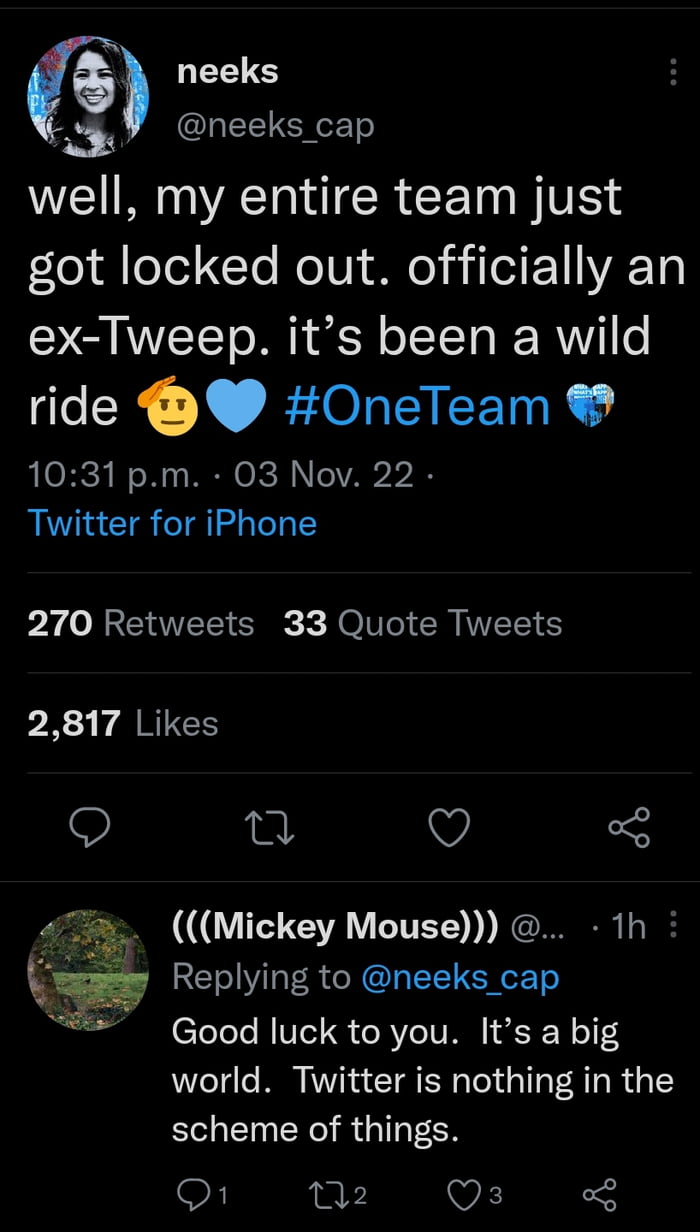Reply to the main neeks tweet
Viewport: 700px width, 1232px height.
pos(89,827)
